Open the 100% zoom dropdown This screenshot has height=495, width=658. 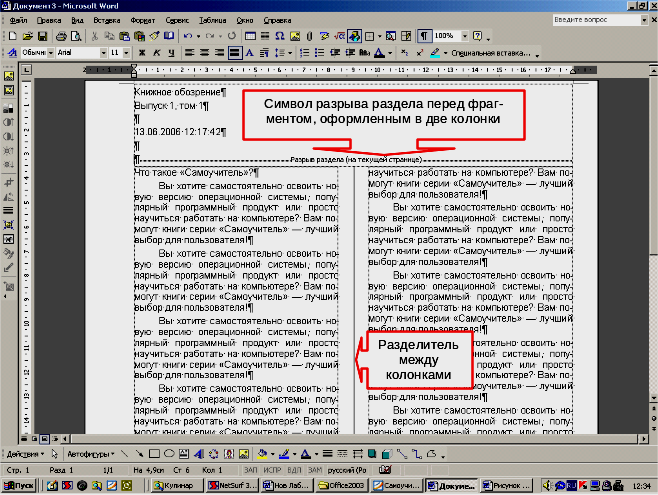[465, 36]
